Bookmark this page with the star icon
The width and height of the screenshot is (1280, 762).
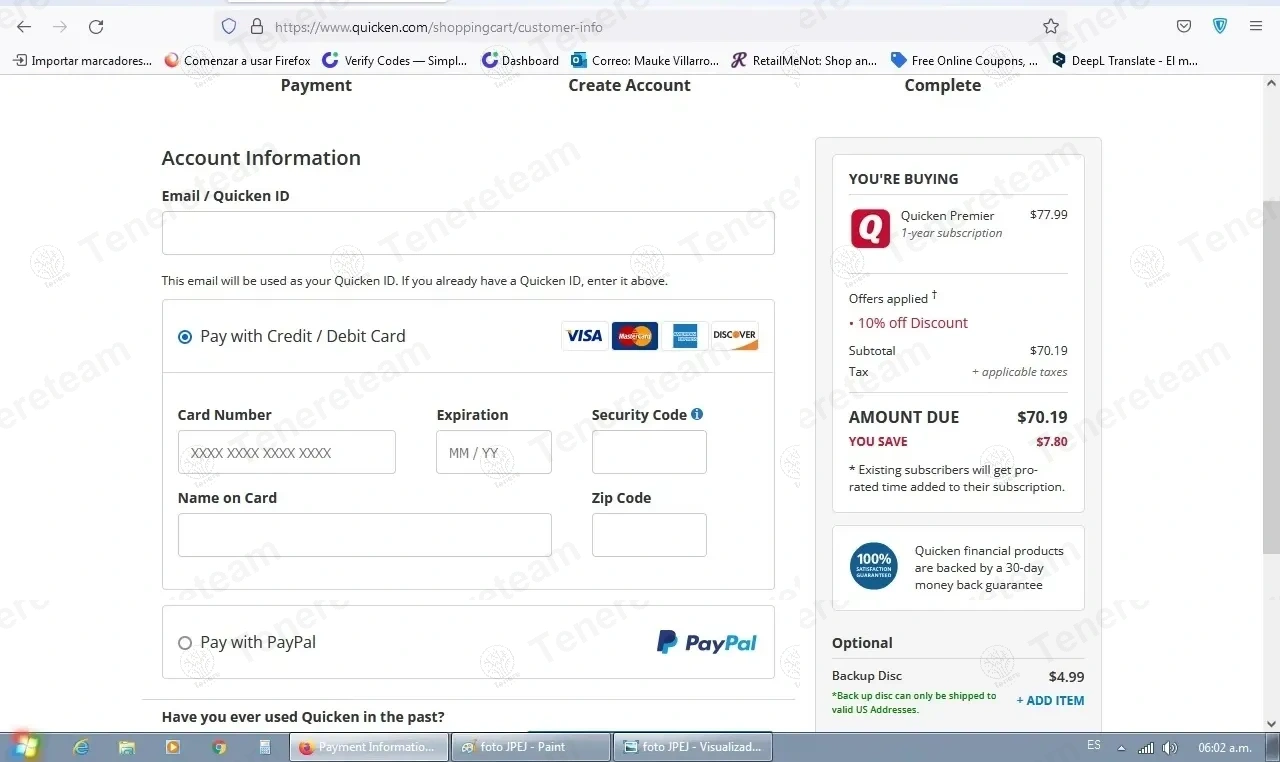click(1051, 27)
